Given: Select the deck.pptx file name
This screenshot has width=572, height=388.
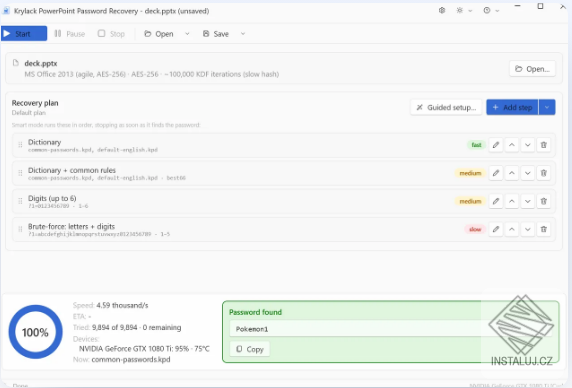Looking at the screenshot, I should pyautogui.click(x=41, y=63).
